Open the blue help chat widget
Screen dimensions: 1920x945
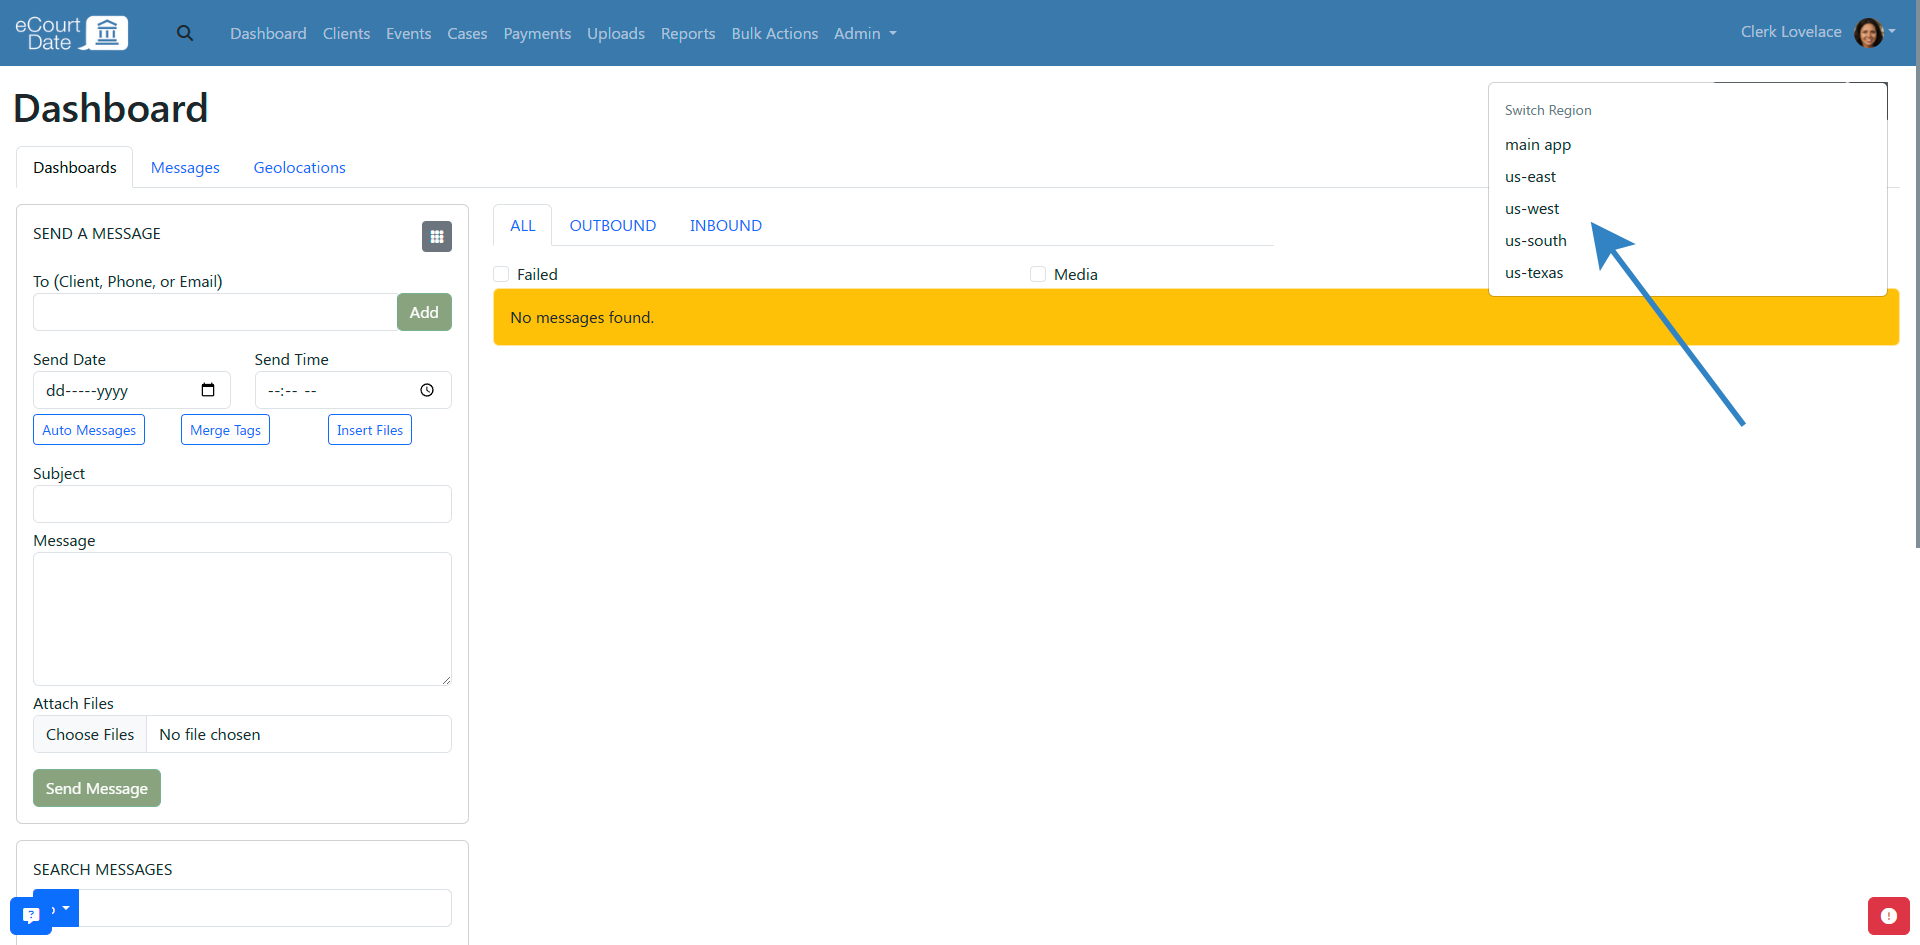tap(31, 915)
